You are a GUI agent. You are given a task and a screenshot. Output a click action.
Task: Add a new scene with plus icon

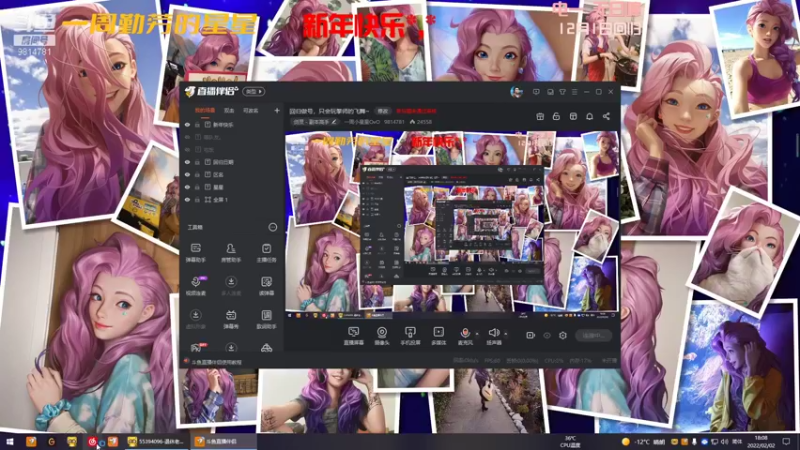pos(277,110)
